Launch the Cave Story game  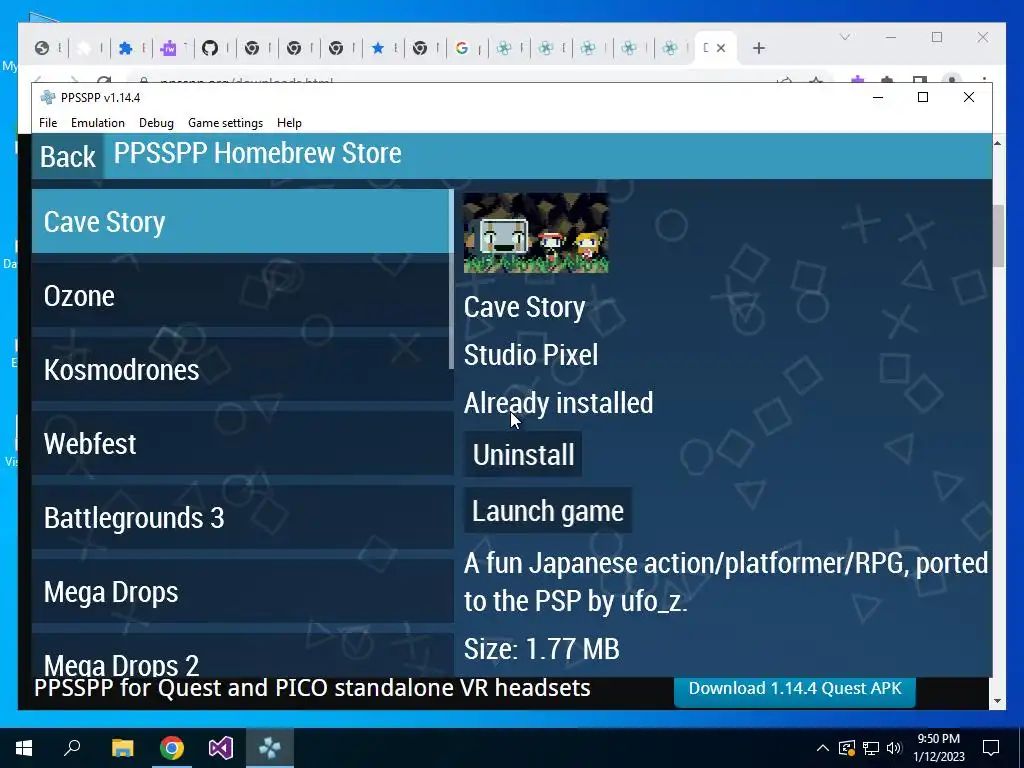(547, 511)
